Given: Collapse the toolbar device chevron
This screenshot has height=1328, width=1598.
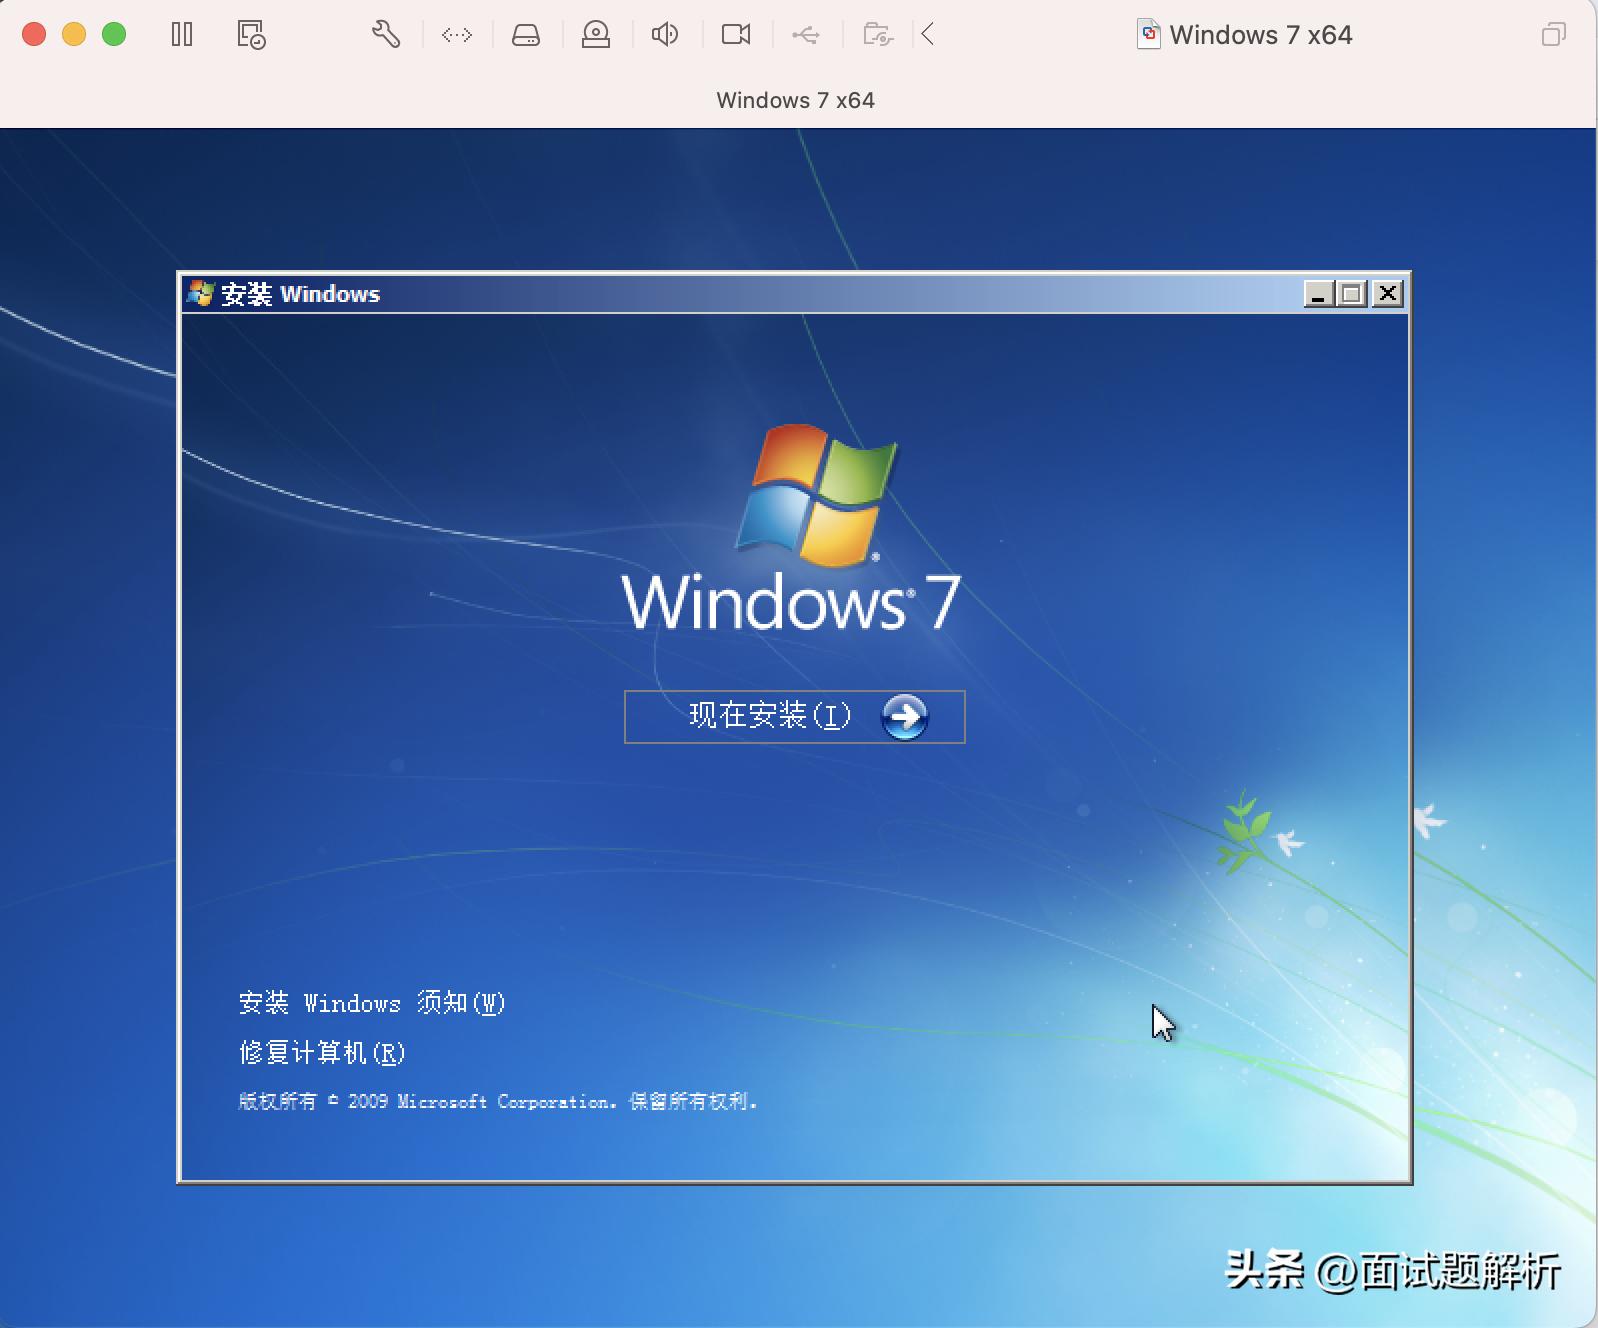Looking at the screenshot, I should pyautogui.click(x=928, y=35).
